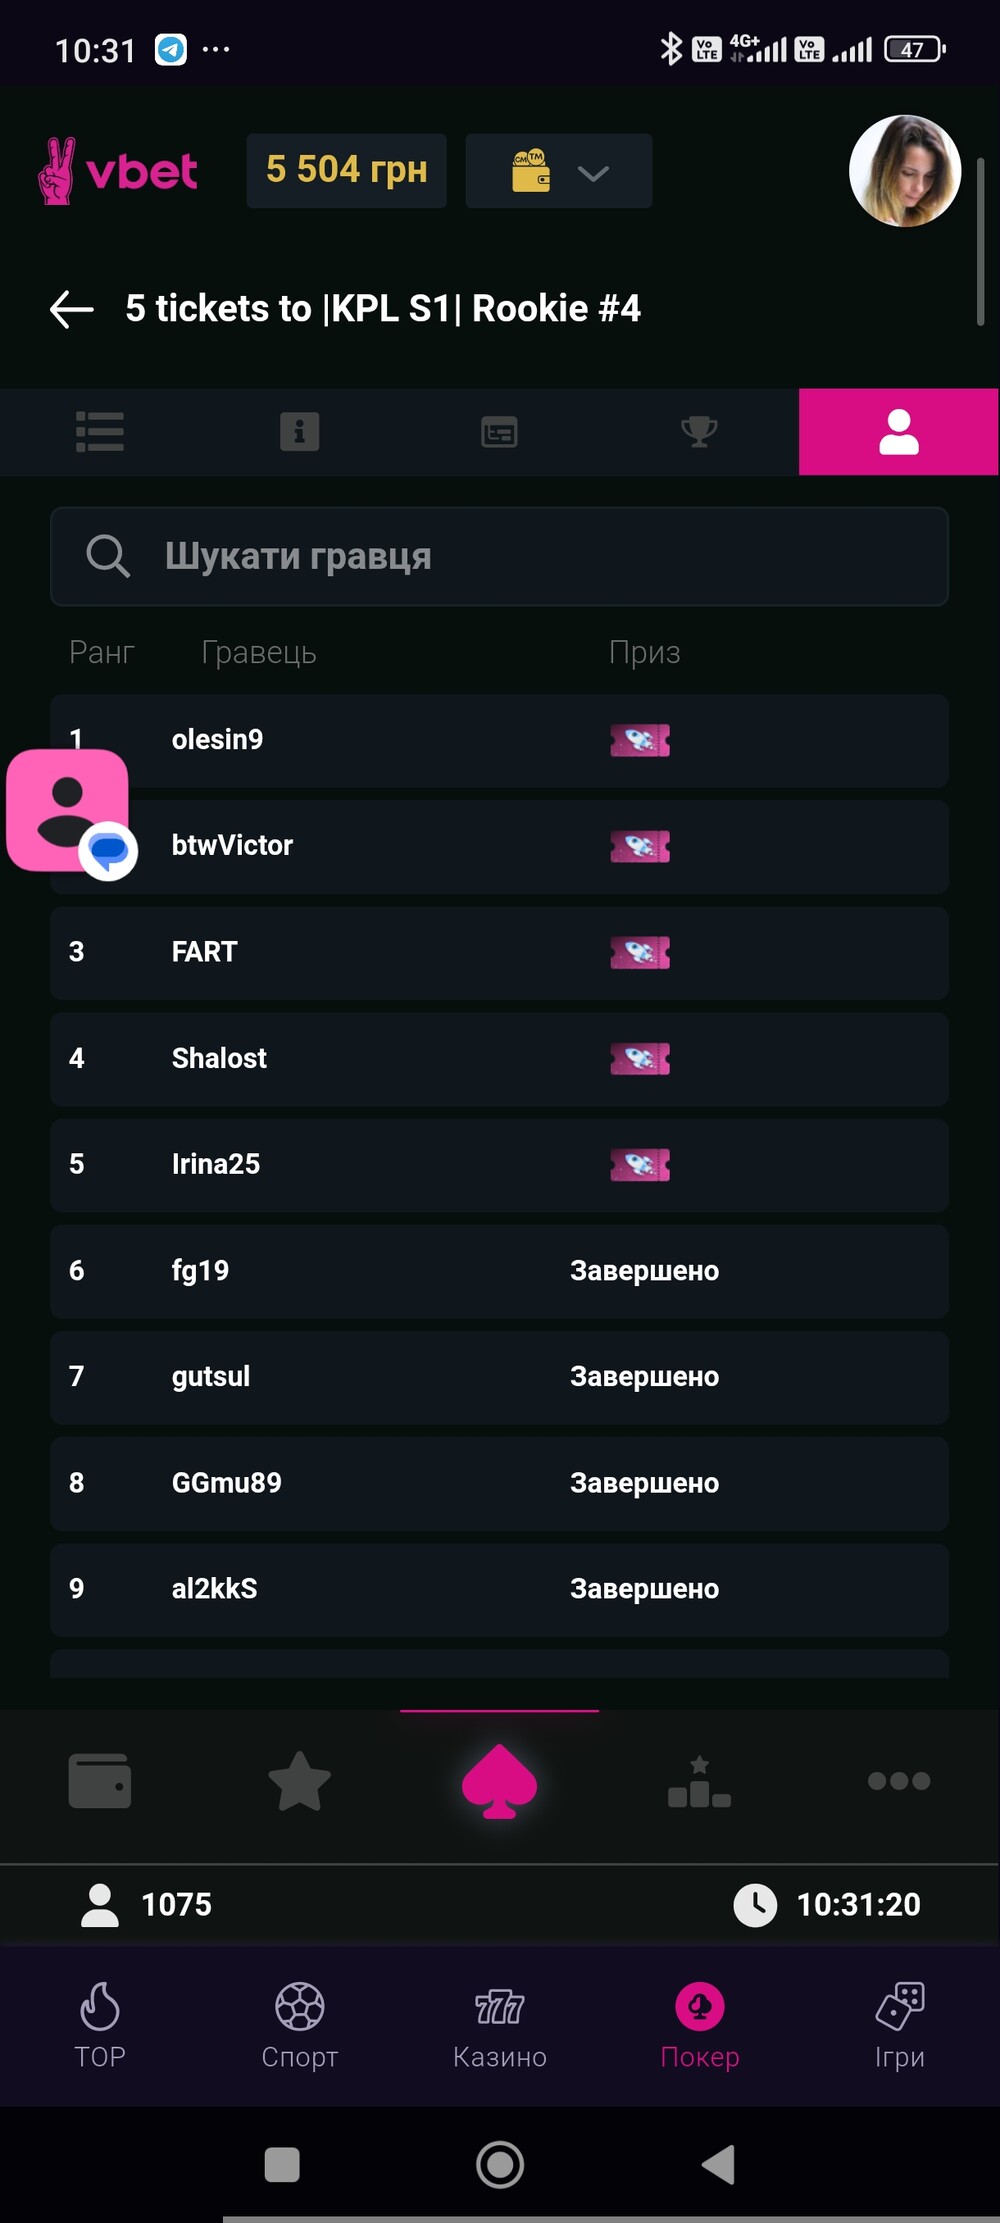The width and height of the screenshot is (1000, 2223).
Task: Open the tournament info tab
Action: point(299,432)
